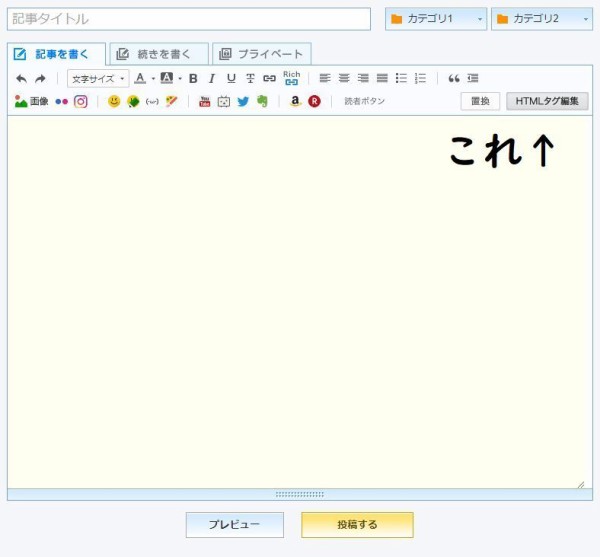Viewport: 600px width, 557px height.
Task: Open the プライベート tab
Action: pos(262,54)
